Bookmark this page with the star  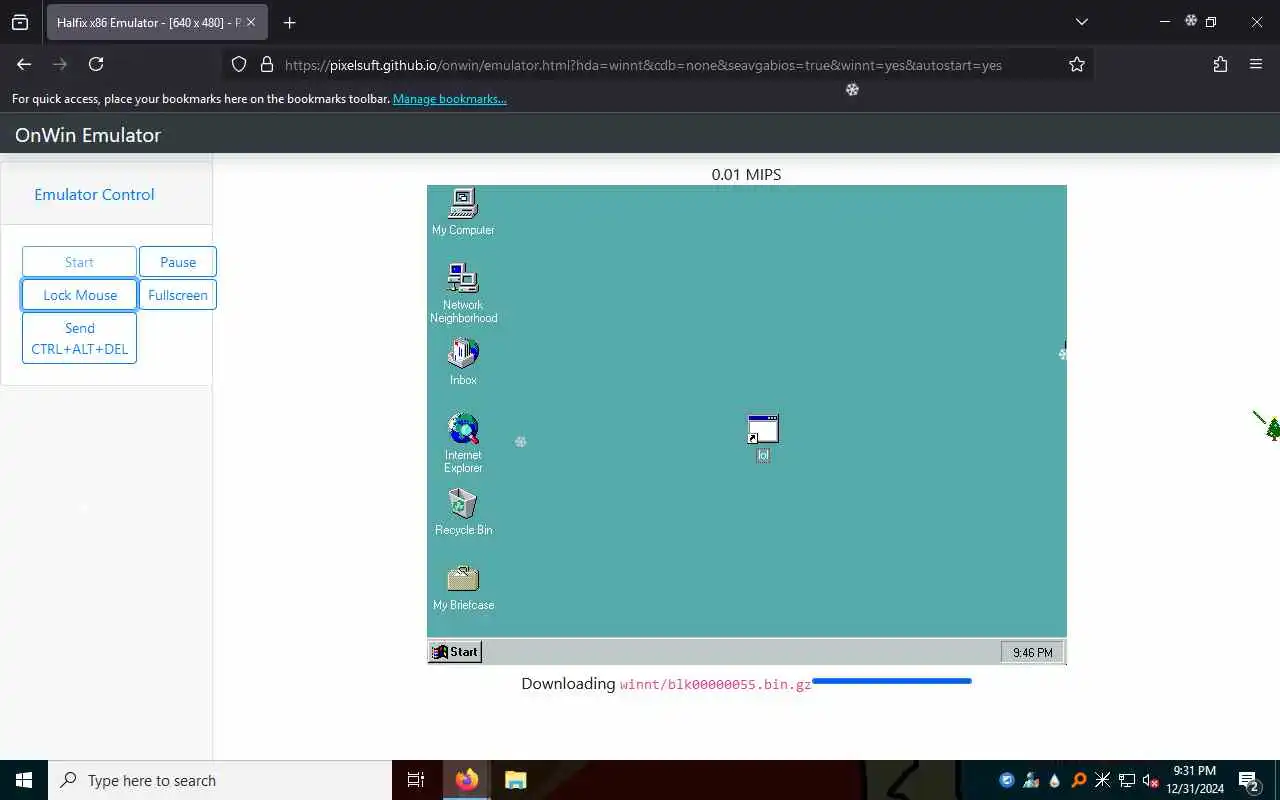pos(1076,64)
